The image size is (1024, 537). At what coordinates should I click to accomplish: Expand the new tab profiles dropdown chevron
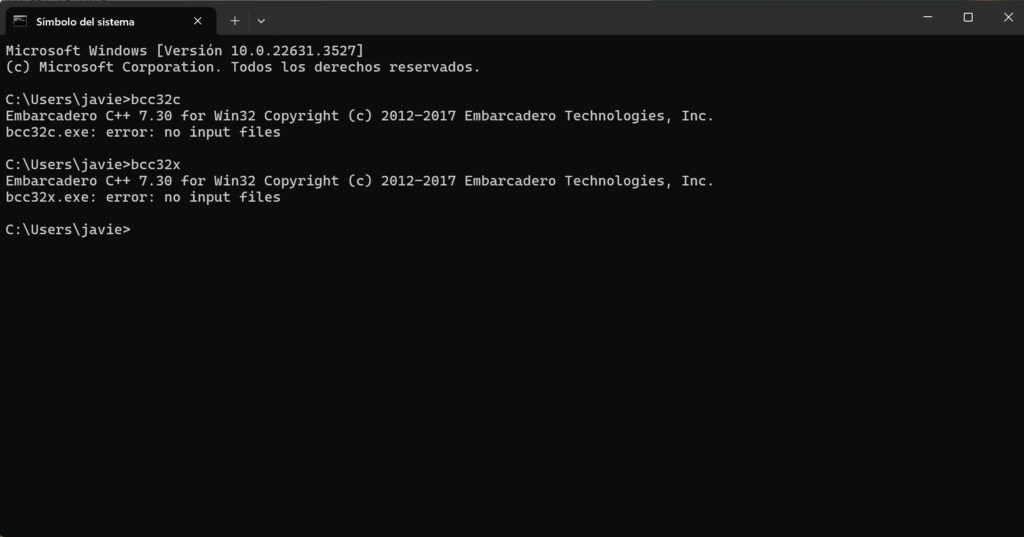[x=261, y=21]
